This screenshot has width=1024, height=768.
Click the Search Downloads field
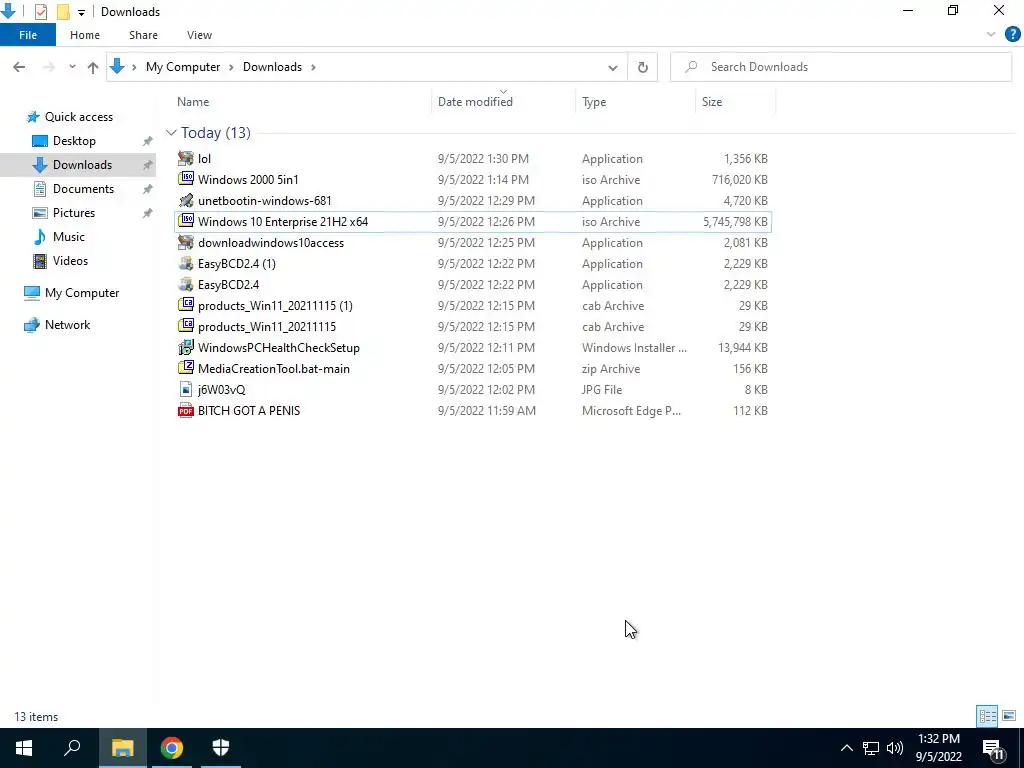pos(841,67)
